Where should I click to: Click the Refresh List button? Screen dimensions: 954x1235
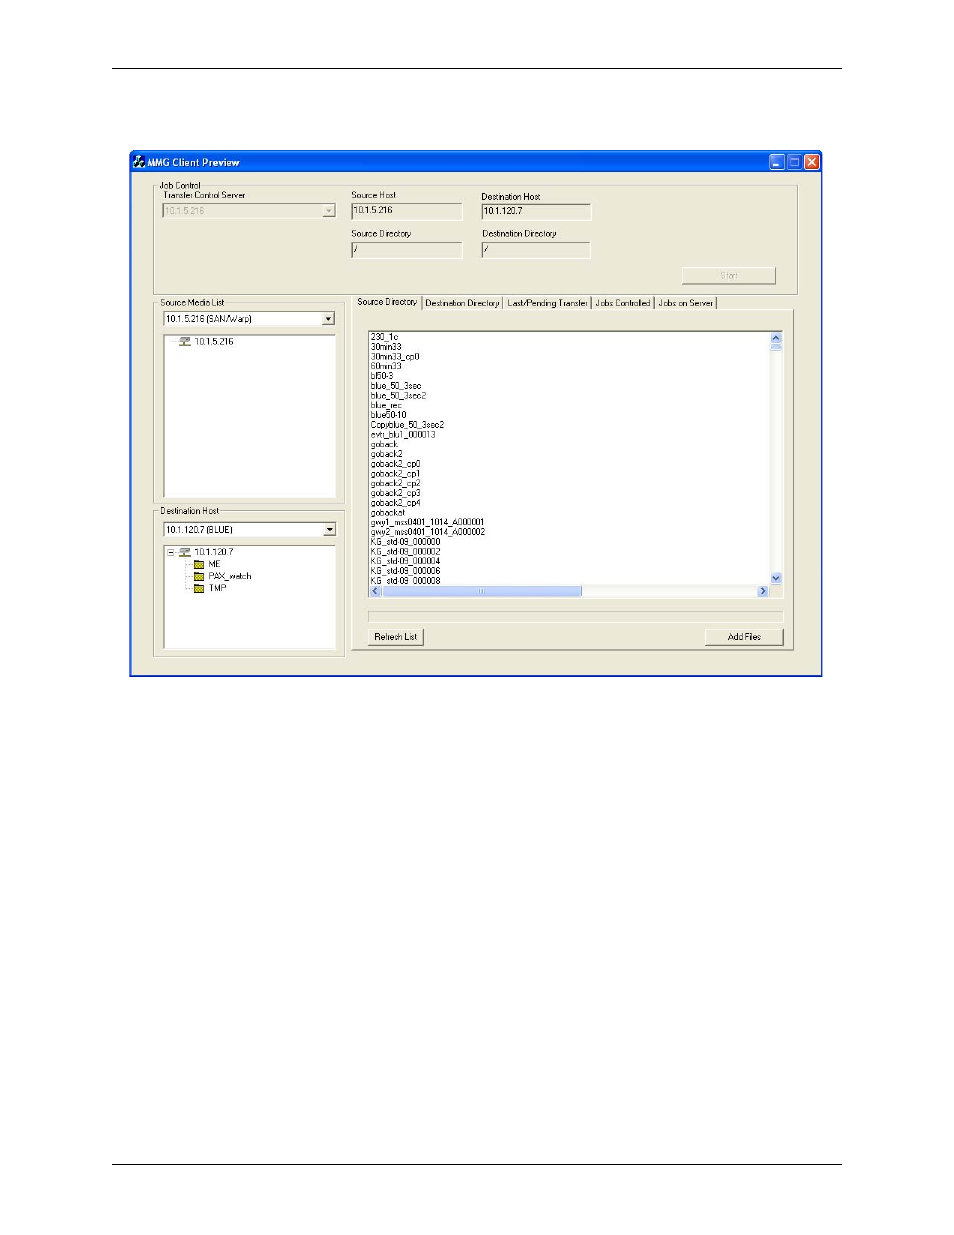click(396, 637)
